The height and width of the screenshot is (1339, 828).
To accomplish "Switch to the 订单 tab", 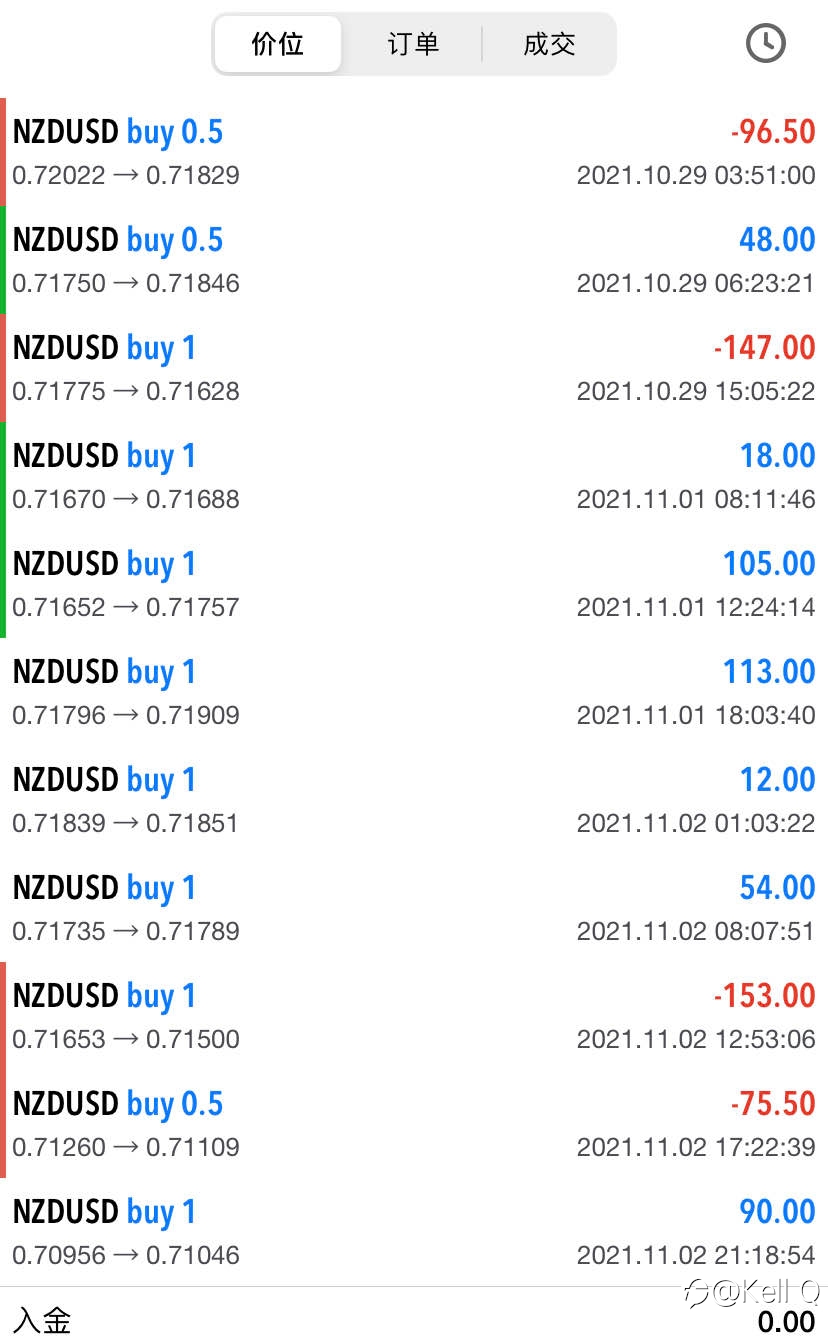I will pos(413,44).
